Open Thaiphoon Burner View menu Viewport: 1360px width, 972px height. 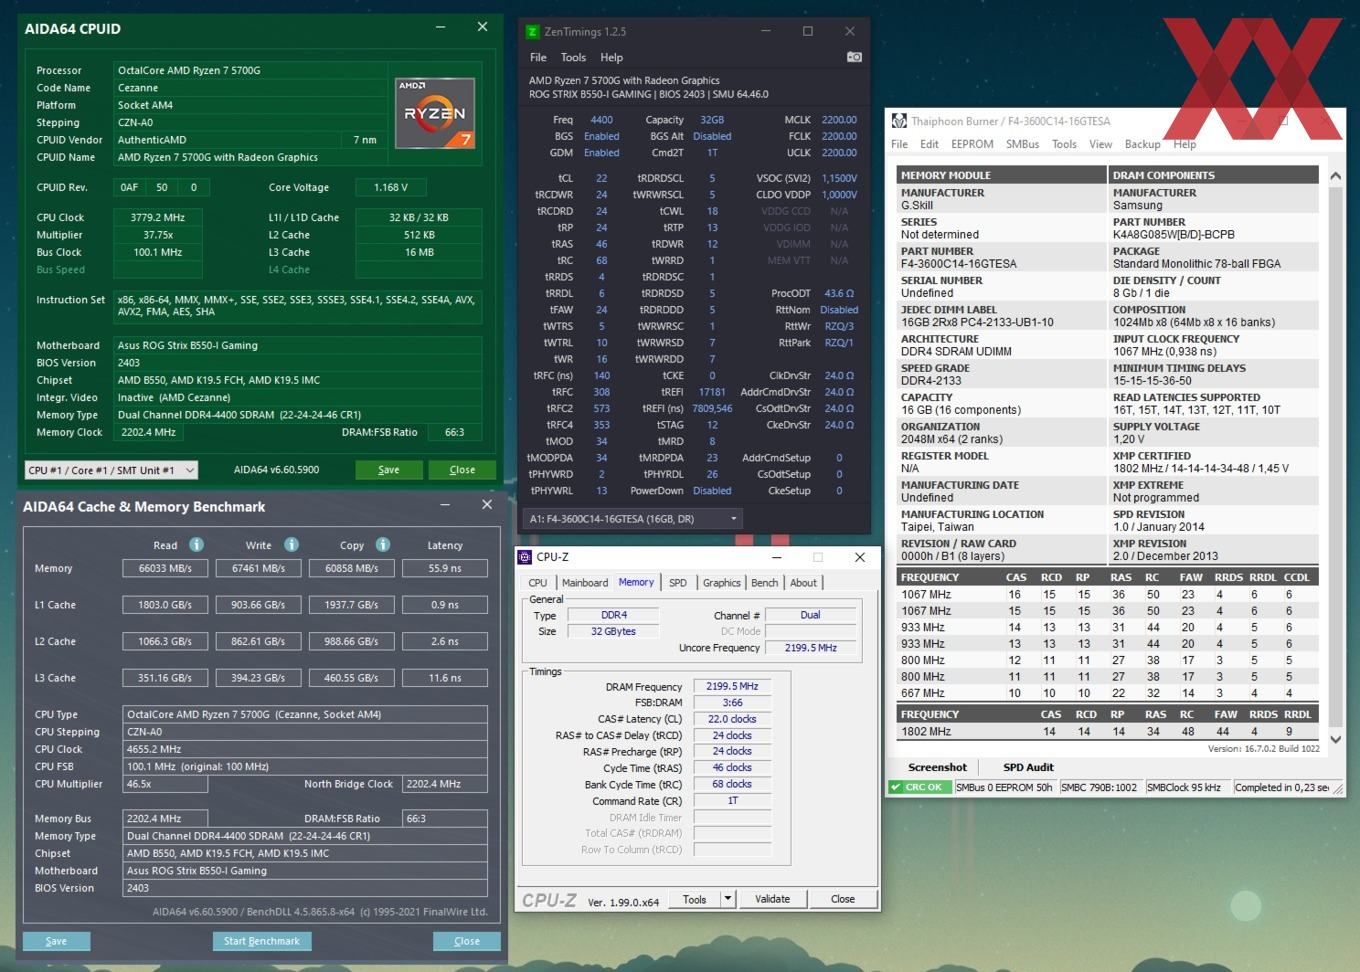click(x=1100, y=144)
